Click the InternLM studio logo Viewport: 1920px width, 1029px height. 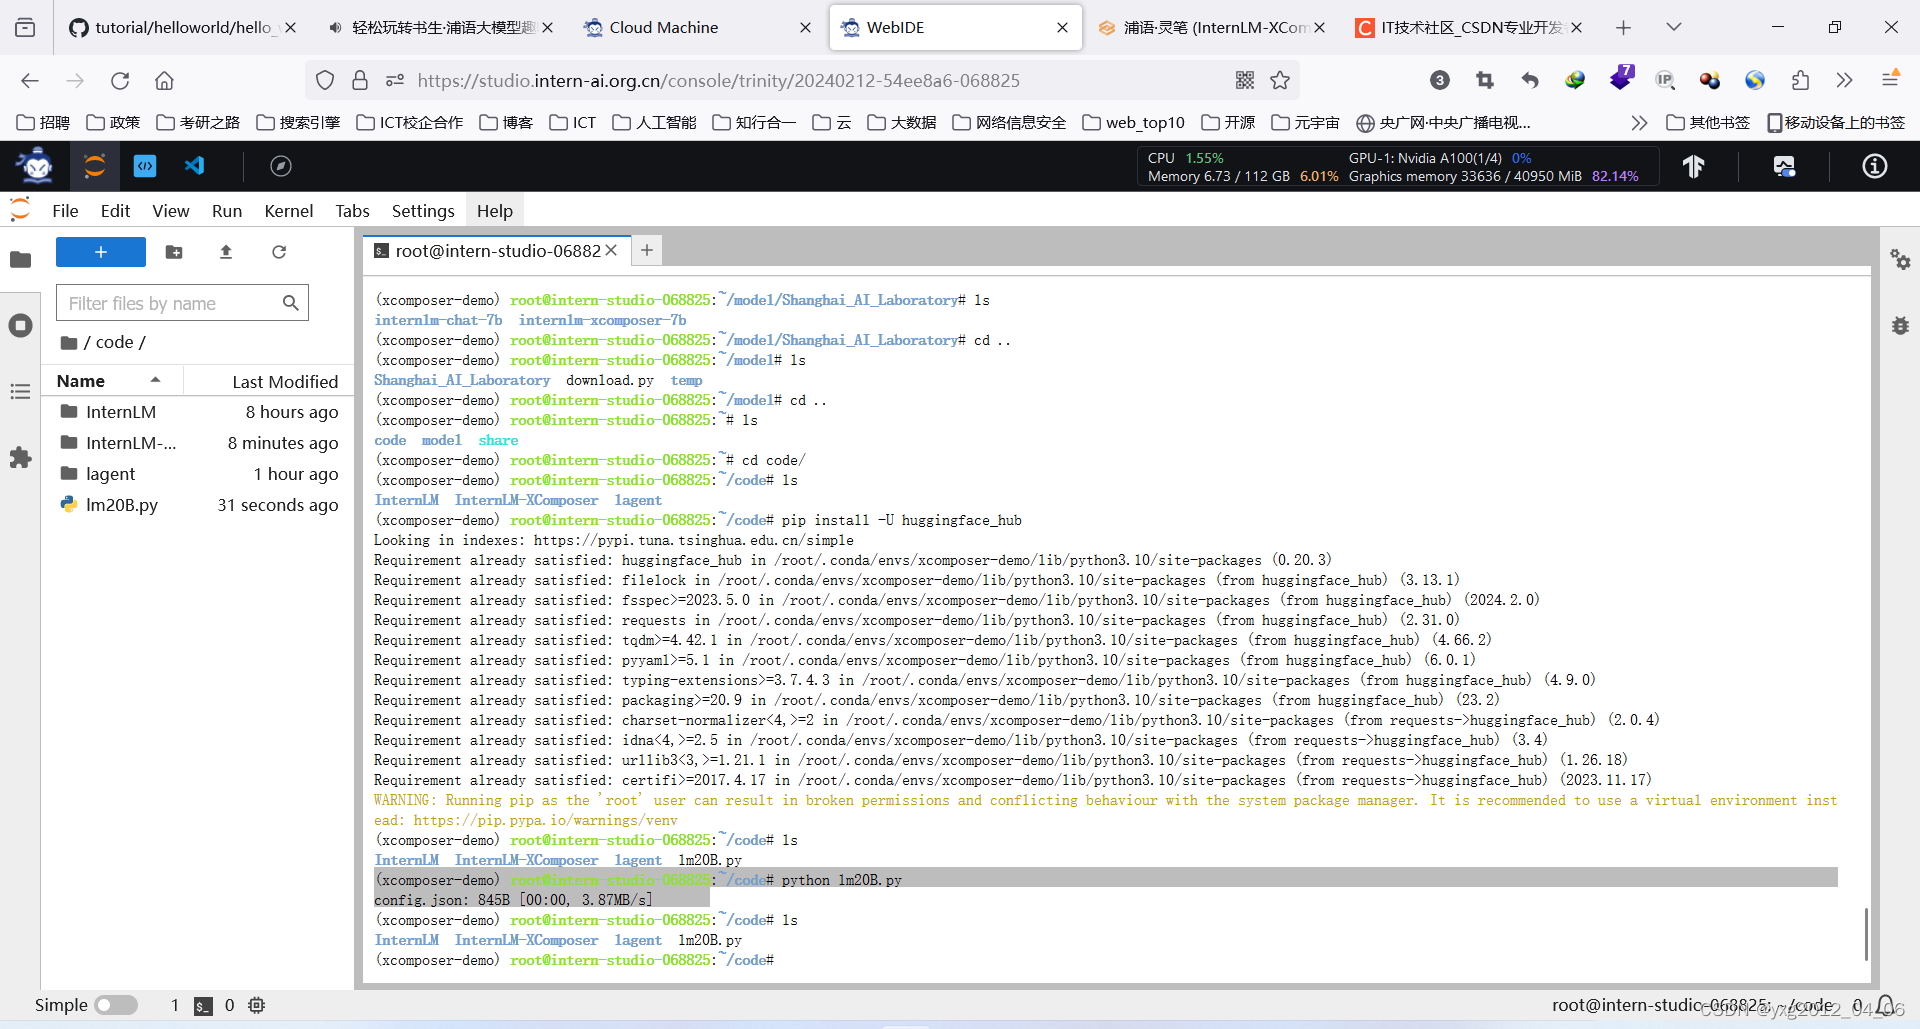coord(37,166)
